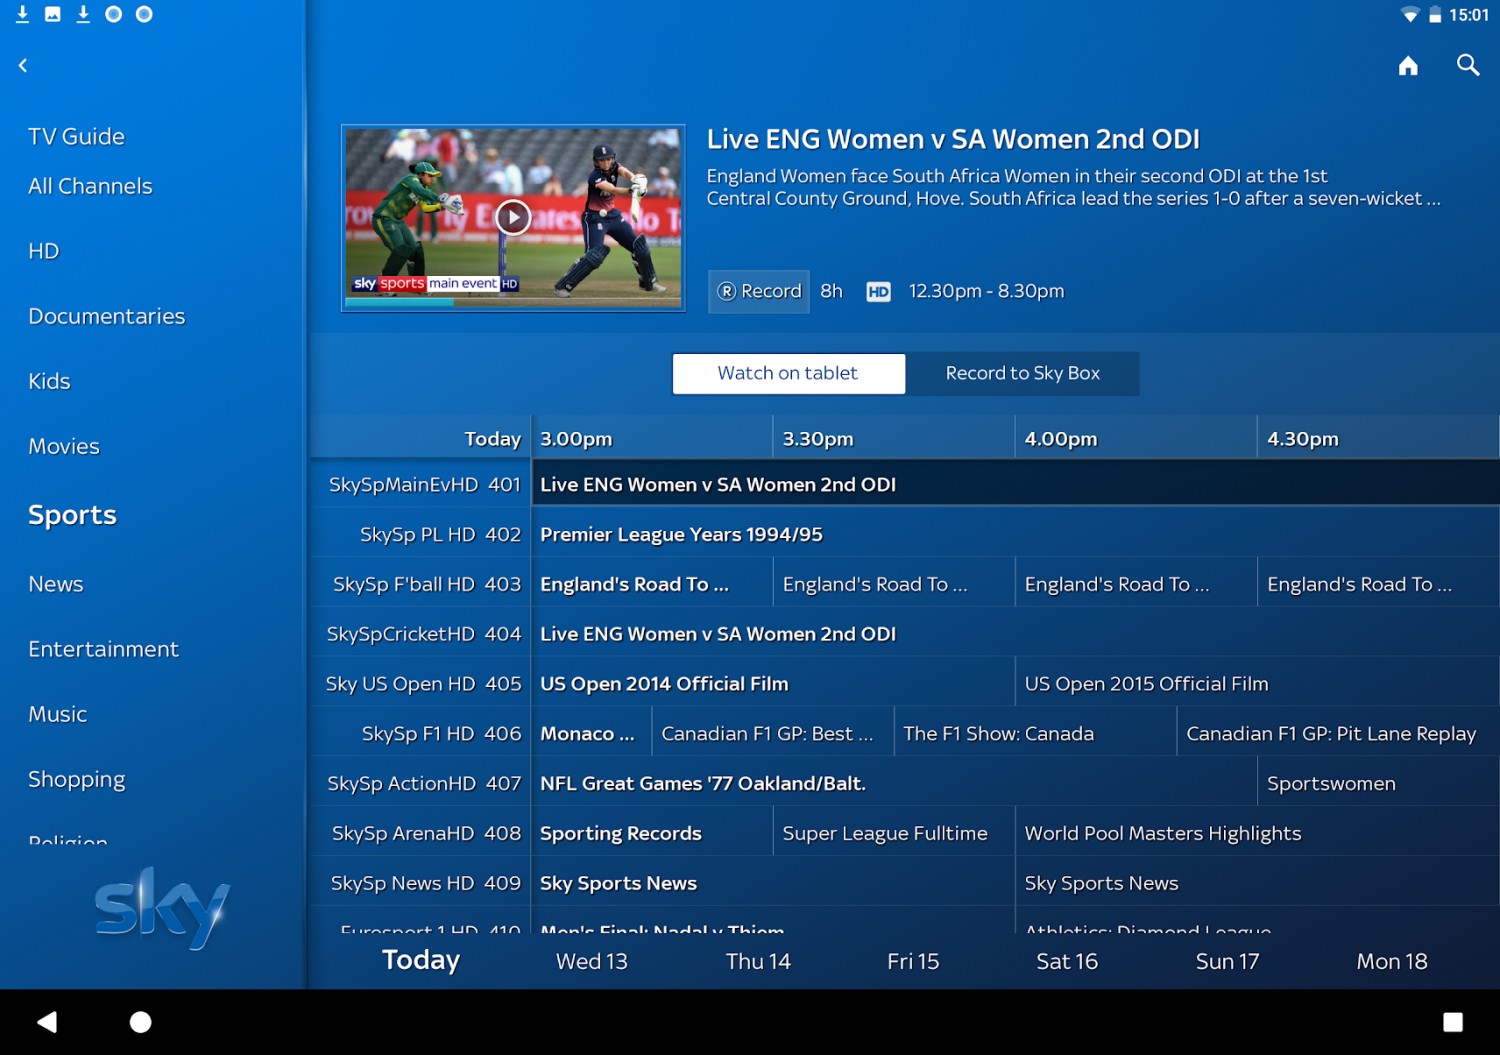Switch to Mon 18 schedule

click(1392, 961)
